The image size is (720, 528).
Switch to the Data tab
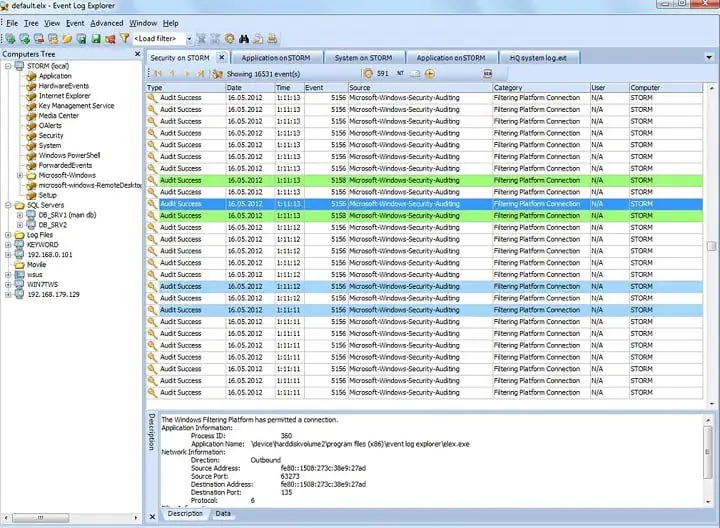pos(223,513)
